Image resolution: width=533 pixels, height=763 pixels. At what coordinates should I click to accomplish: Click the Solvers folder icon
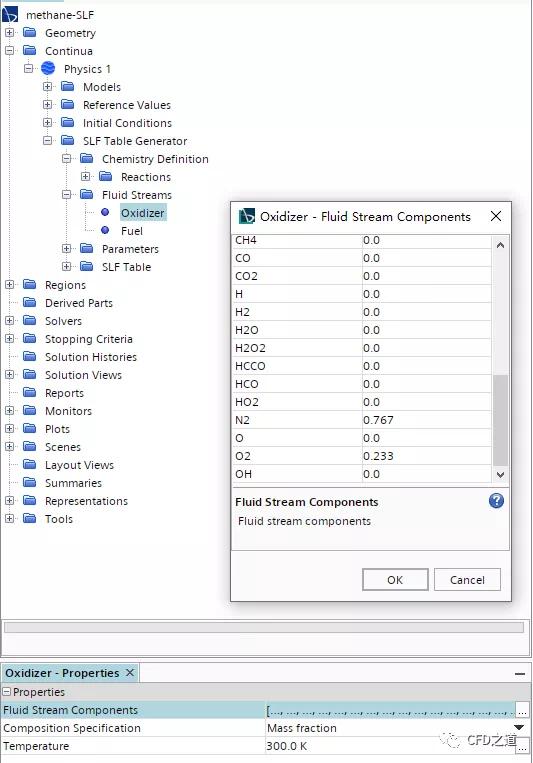30,321
